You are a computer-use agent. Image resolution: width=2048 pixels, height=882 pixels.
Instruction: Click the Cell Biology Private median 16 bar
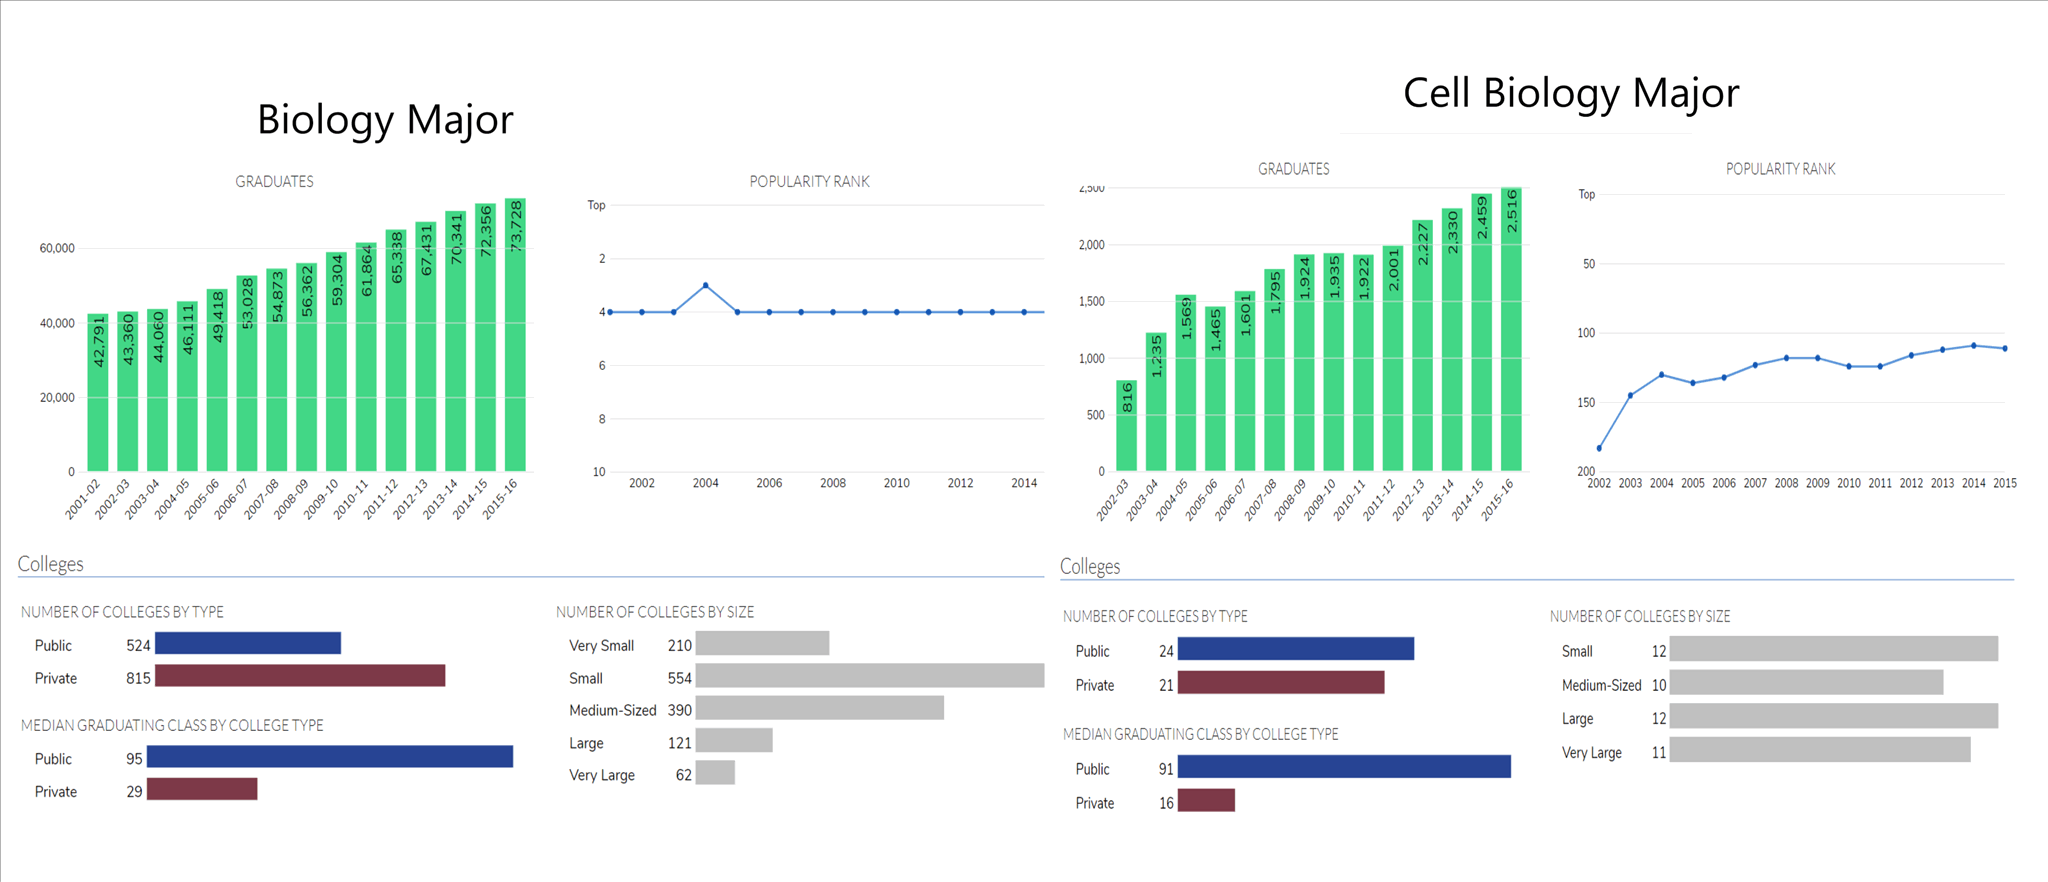point(1206,800)
